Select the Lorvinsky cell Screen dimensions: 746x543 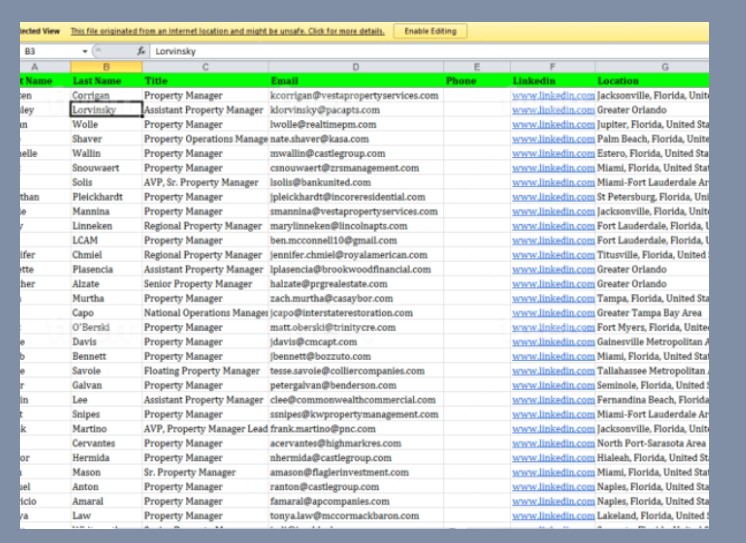(x=106, y=110)
